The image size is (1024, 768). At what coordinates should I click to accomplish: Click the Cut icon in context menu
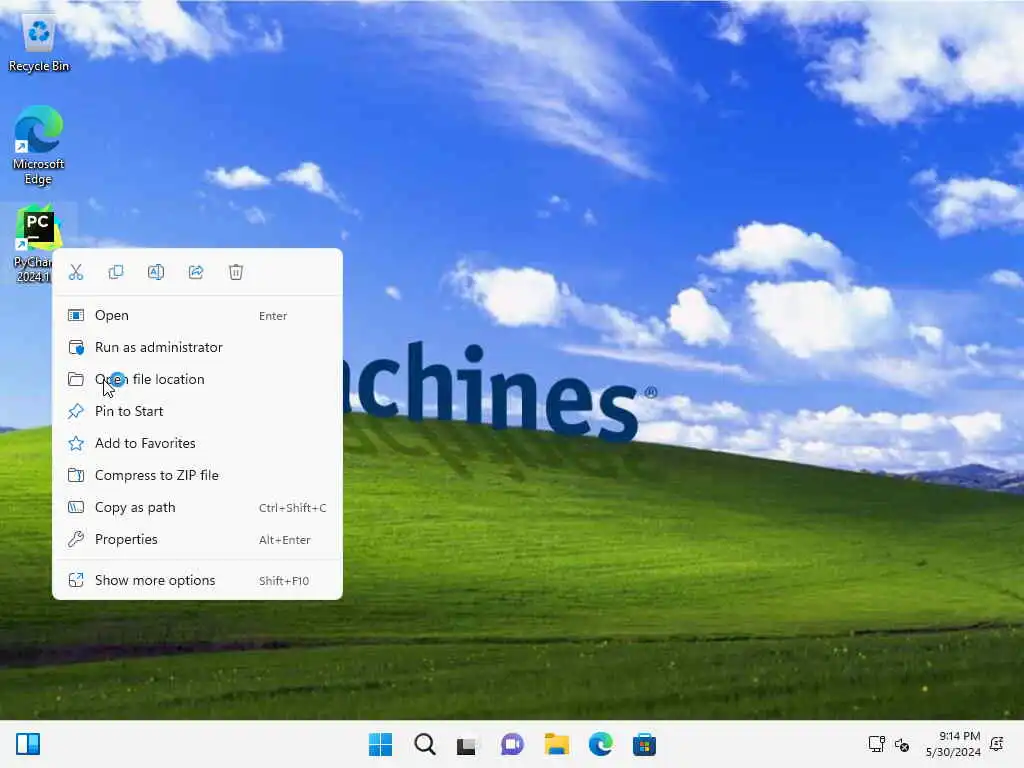[x=76, y=272]
